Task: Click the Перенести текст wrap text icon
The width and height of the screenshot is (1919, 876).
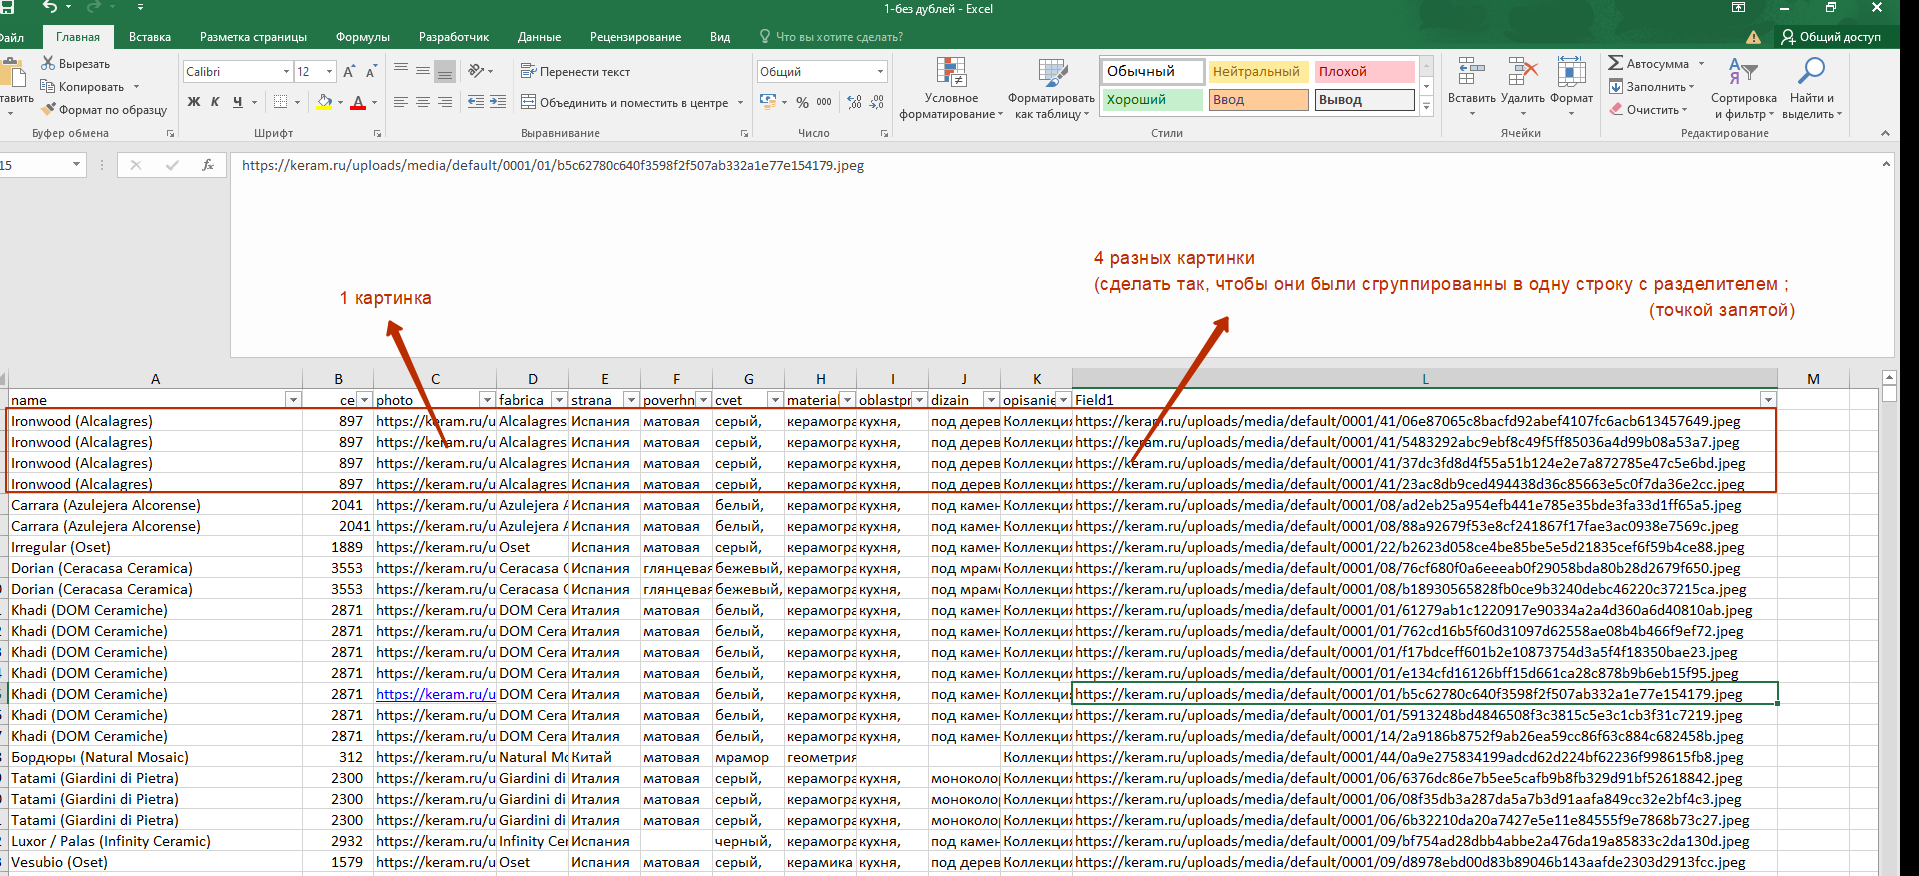Action: pyautogui.click(x=529, y=71)
